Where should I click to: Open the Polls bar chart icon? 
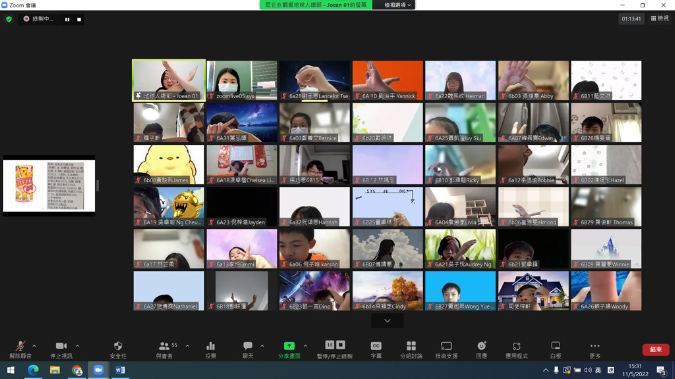[211, 349]
